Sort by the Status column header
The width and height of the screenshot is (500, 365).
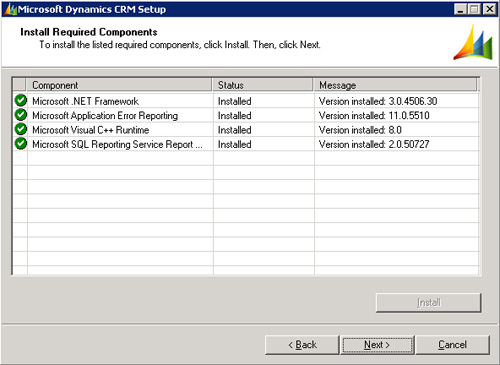pos(263,85)
